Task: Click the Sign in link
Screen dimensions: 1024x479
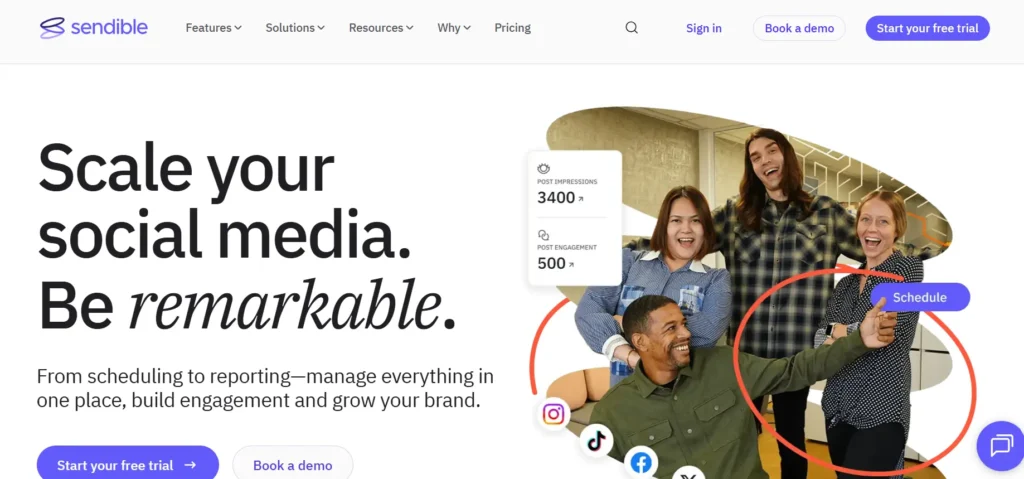Action: (x=704, y=28)
